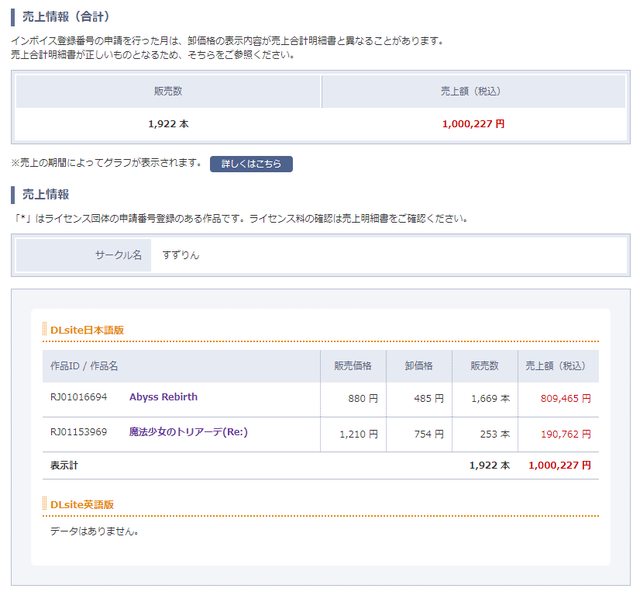640x592 pixels.
Task: Click the DLsite英語版 section heading
Action: pos(82,505)
